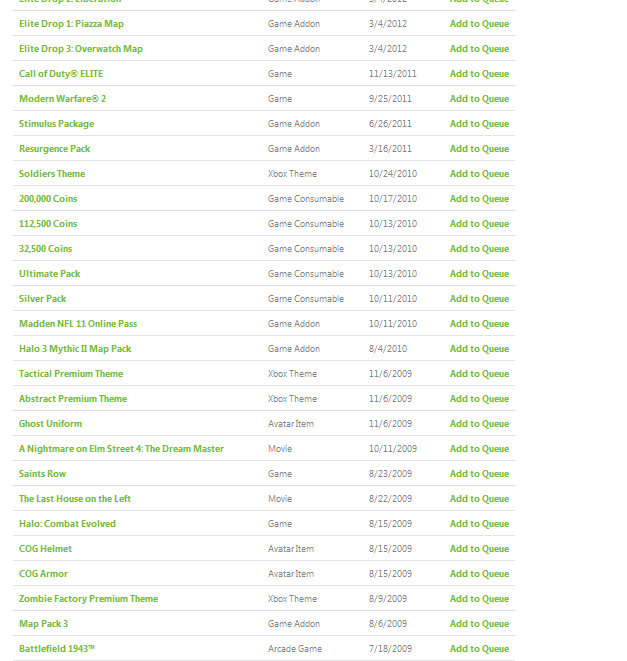Add Stimulus Package to queue

point(479,124)
